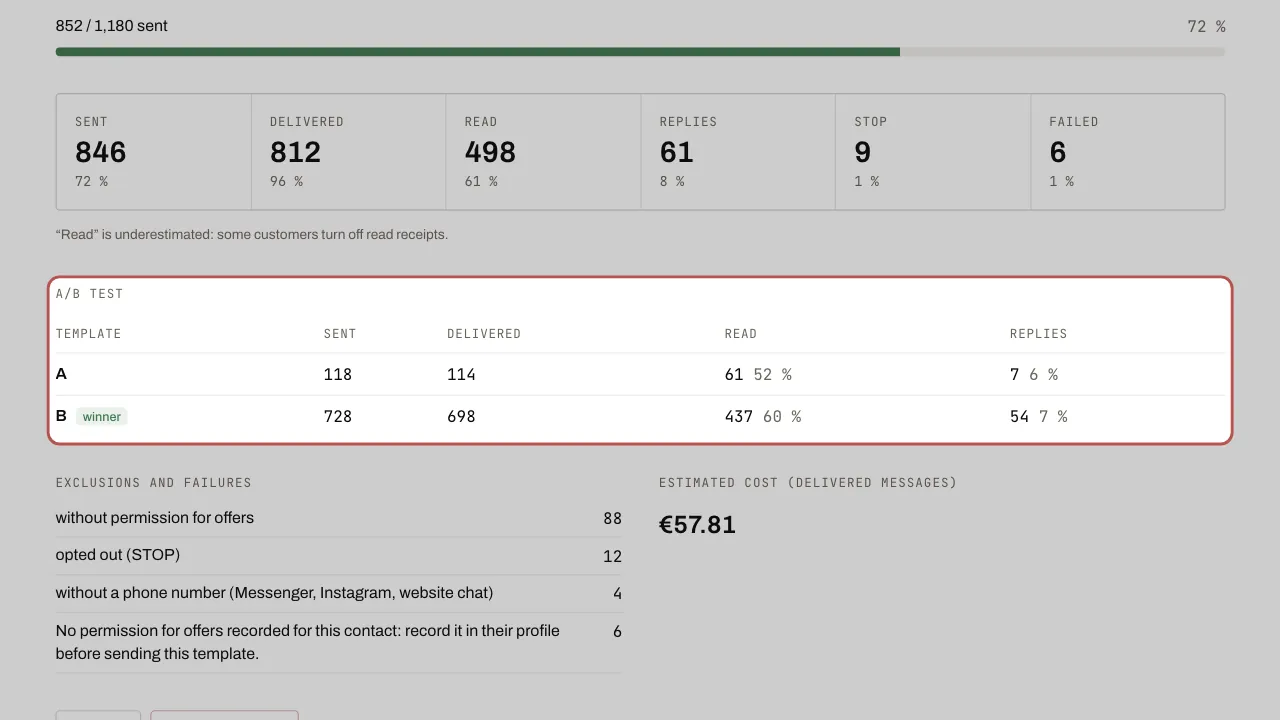1280x720 pixels.
Task: Select the 498 value in the Read card
Action: click(x=490, y=152)
